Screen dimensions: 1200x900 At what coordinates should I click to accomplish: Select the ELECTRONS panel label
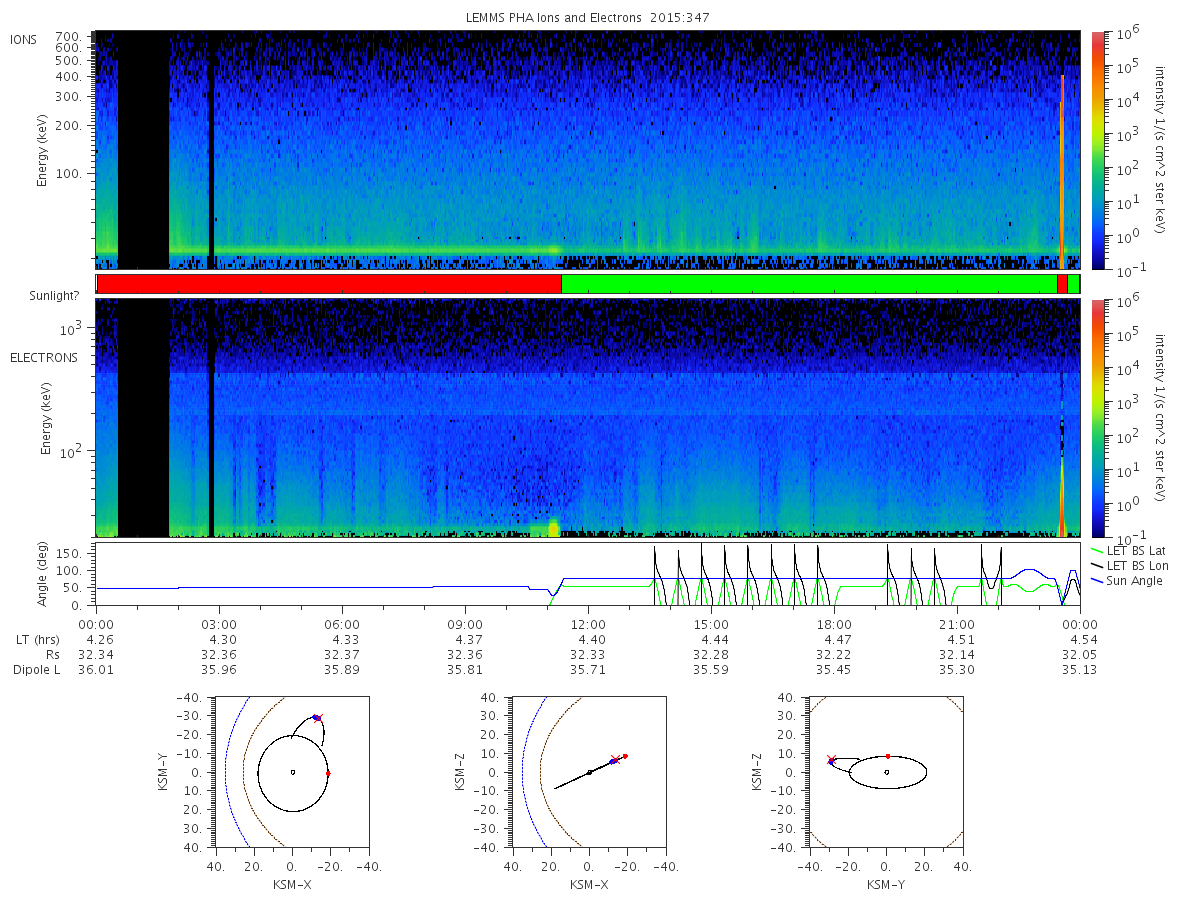point(44,358)
